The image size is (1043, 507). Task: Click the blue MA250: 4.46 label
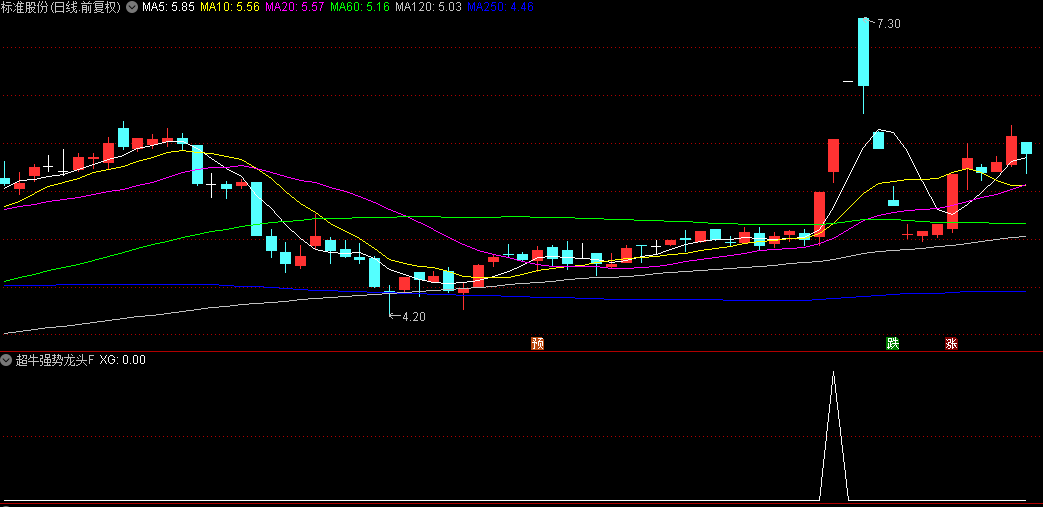(x=500, y=7)
